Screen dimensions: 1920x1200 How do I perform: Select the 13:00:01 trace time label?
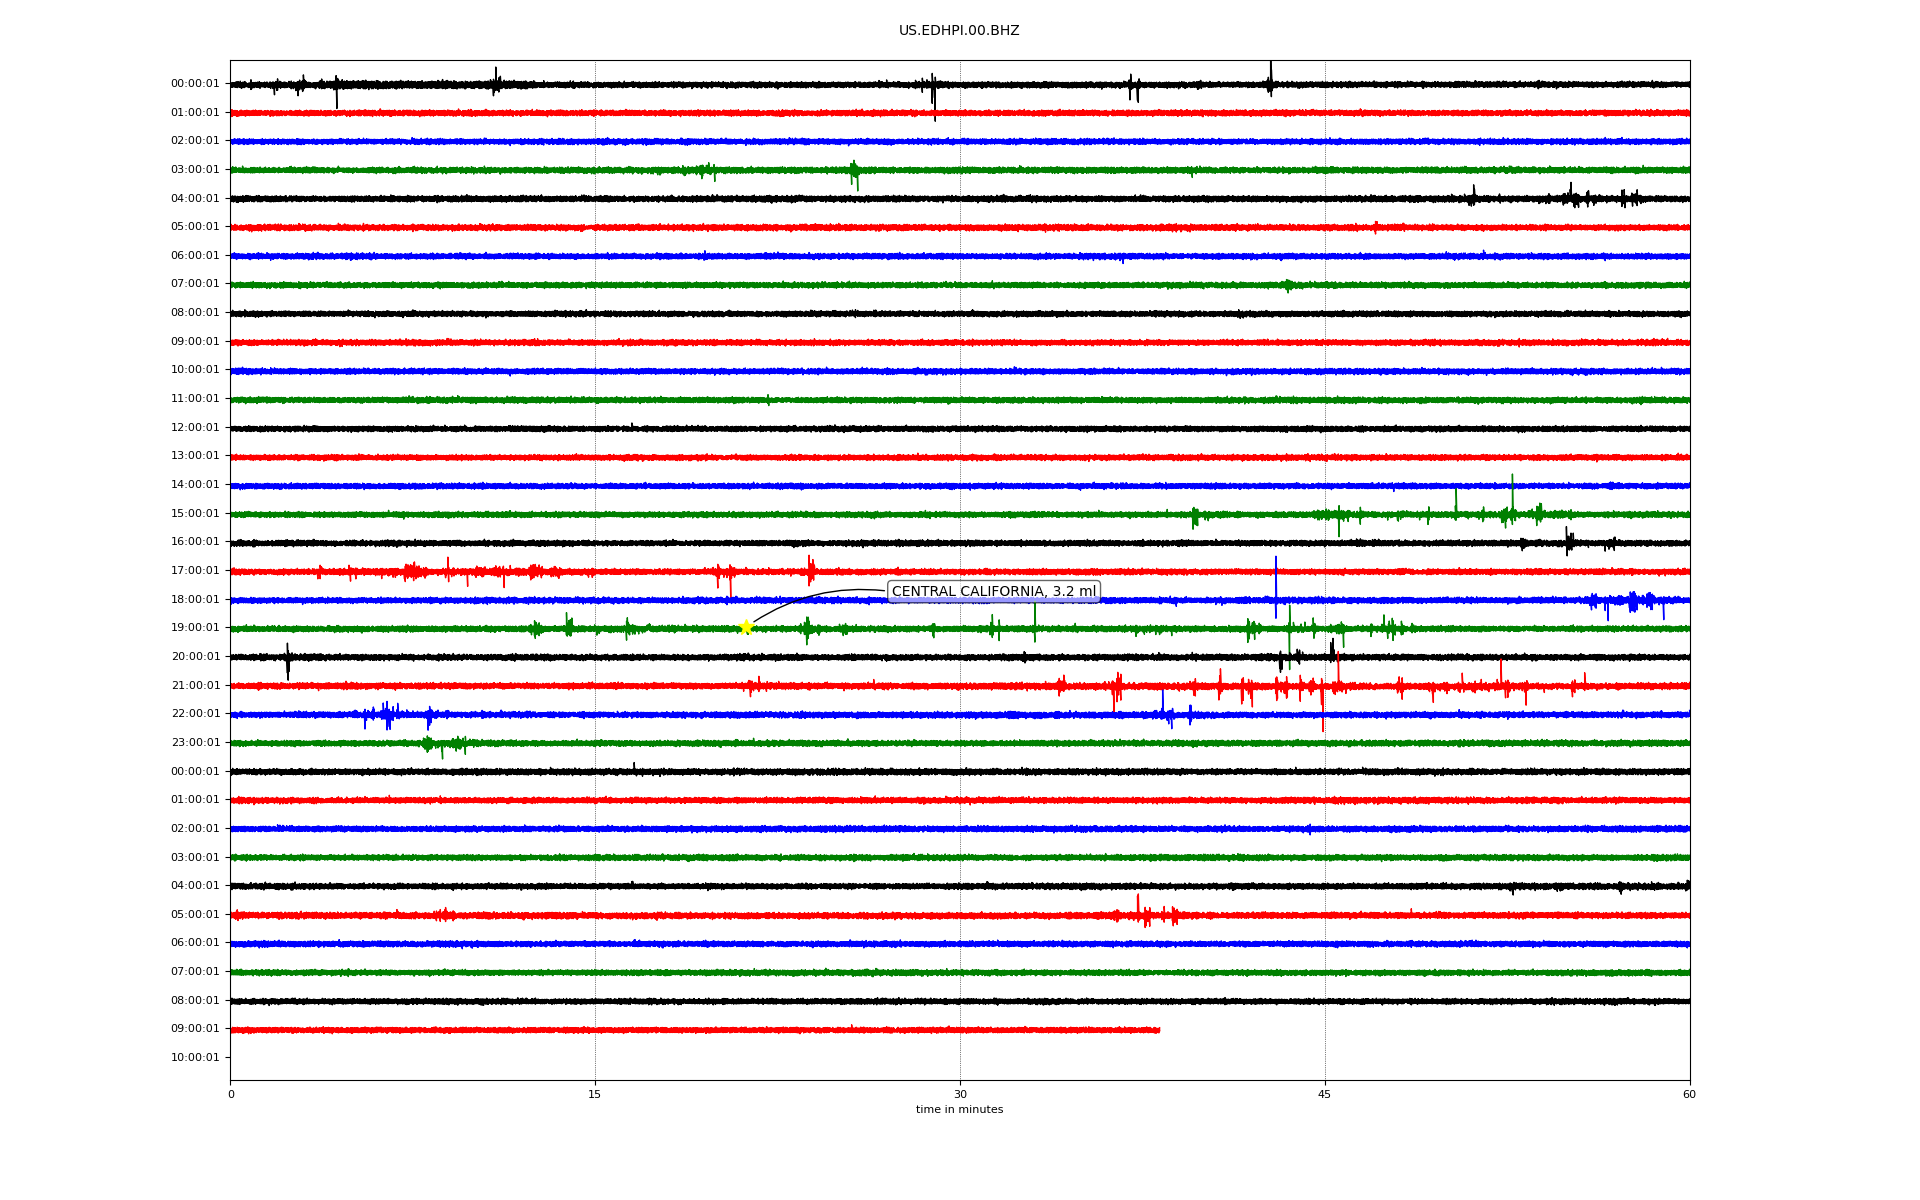195,456
